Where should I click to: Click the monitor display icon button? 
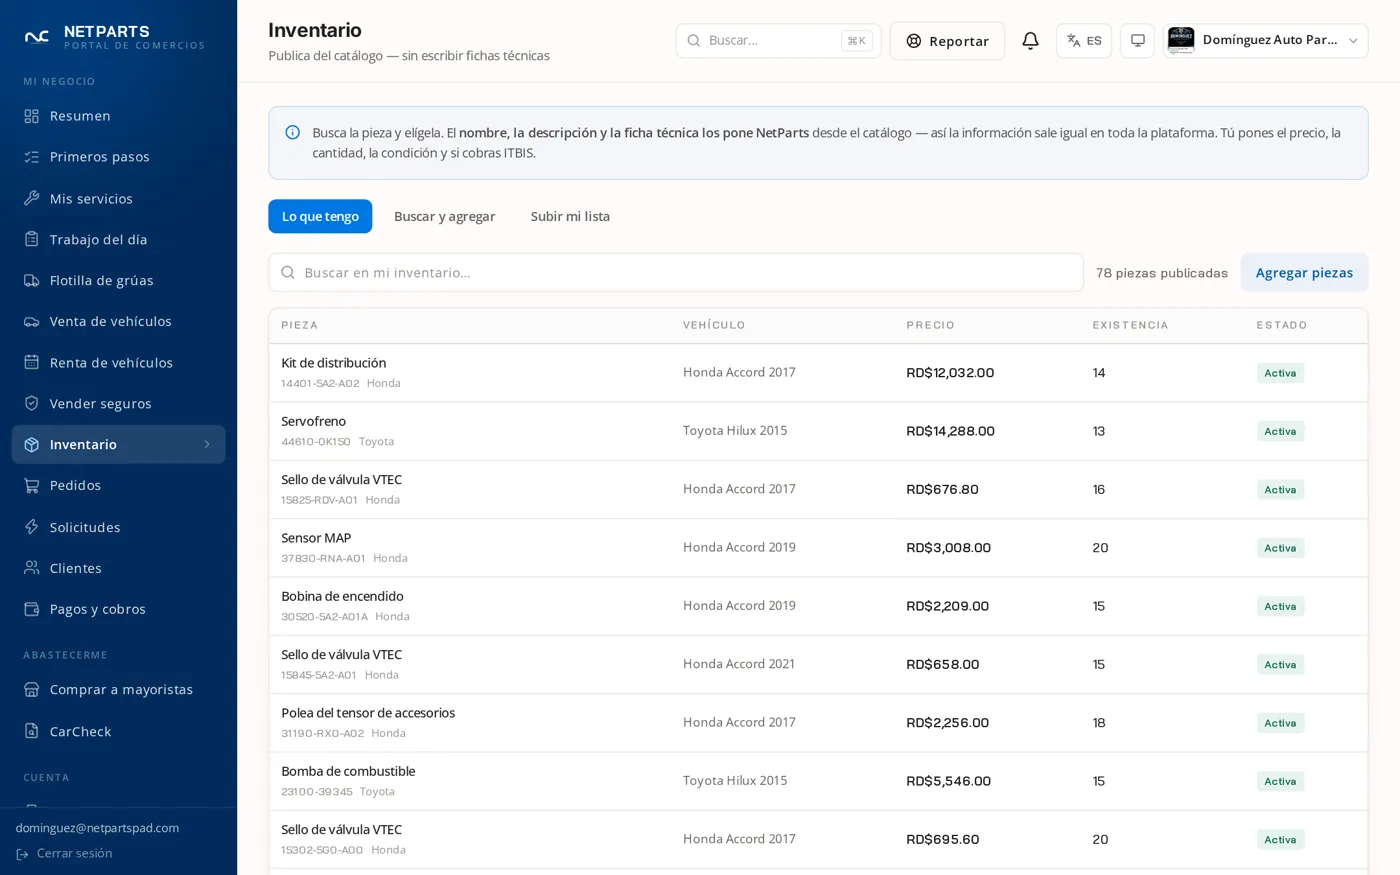click(1137, 41)
